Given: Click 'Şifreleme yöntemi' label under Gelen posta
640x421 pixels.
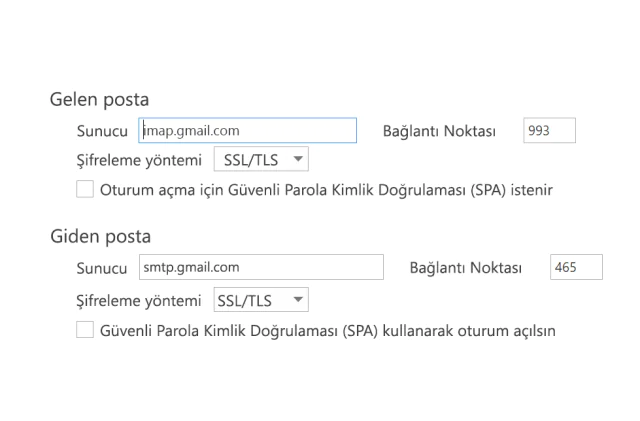Looking at the screenshot, I should click(x=139, y=160).
